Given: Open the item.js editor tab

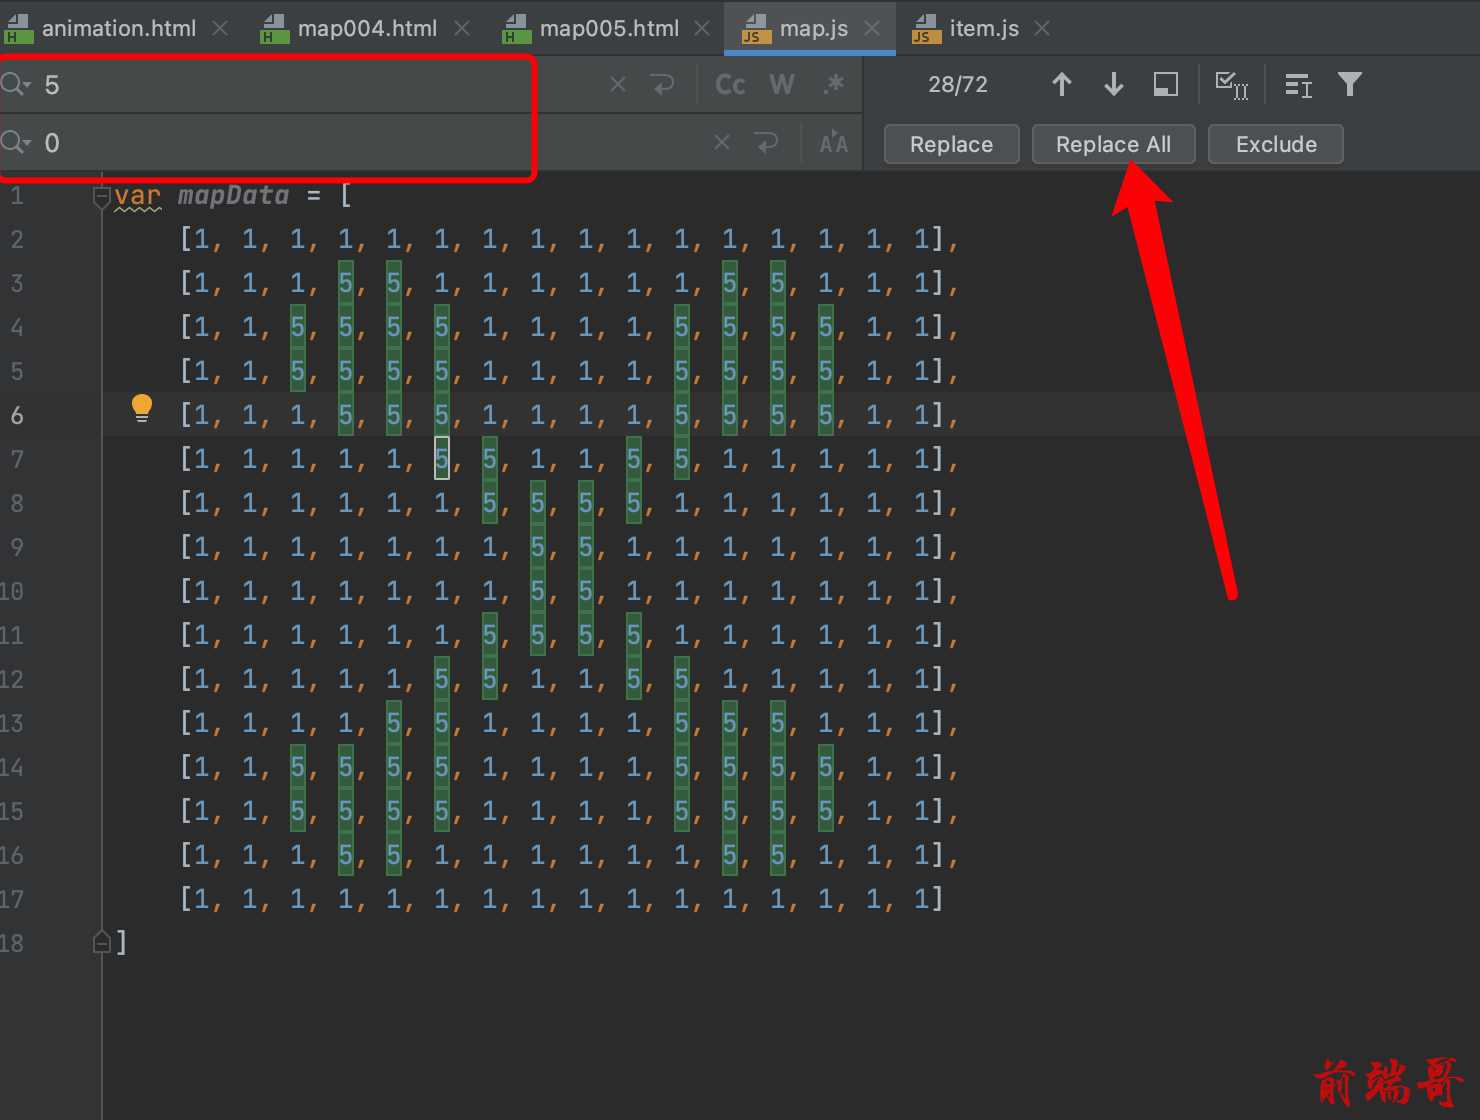Looking at the screenshot, I should click(x=983, y=28).
